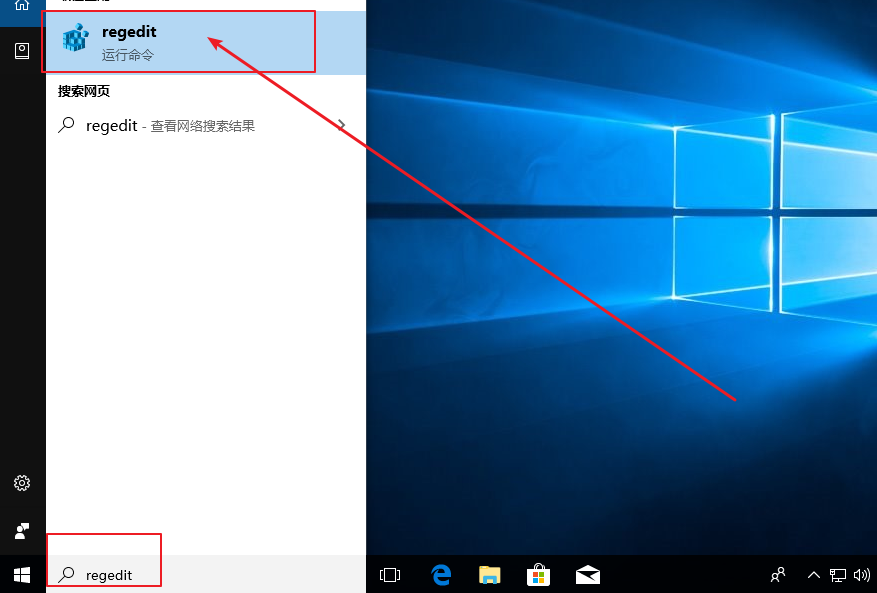Viewport: 877px width, 593px height.
Task: Open Task View on the taskbar
Action: tap(389, 575)
